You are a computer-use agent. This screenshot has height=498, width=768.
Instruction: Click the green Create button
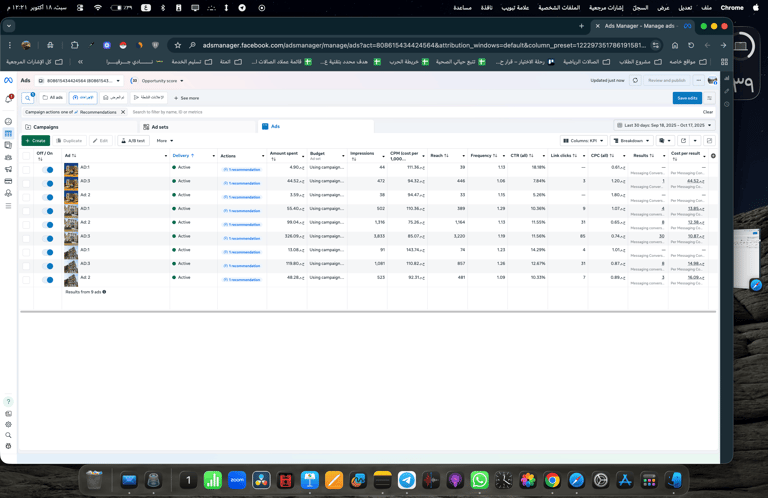pyautogui.click(x=35, y=141)
